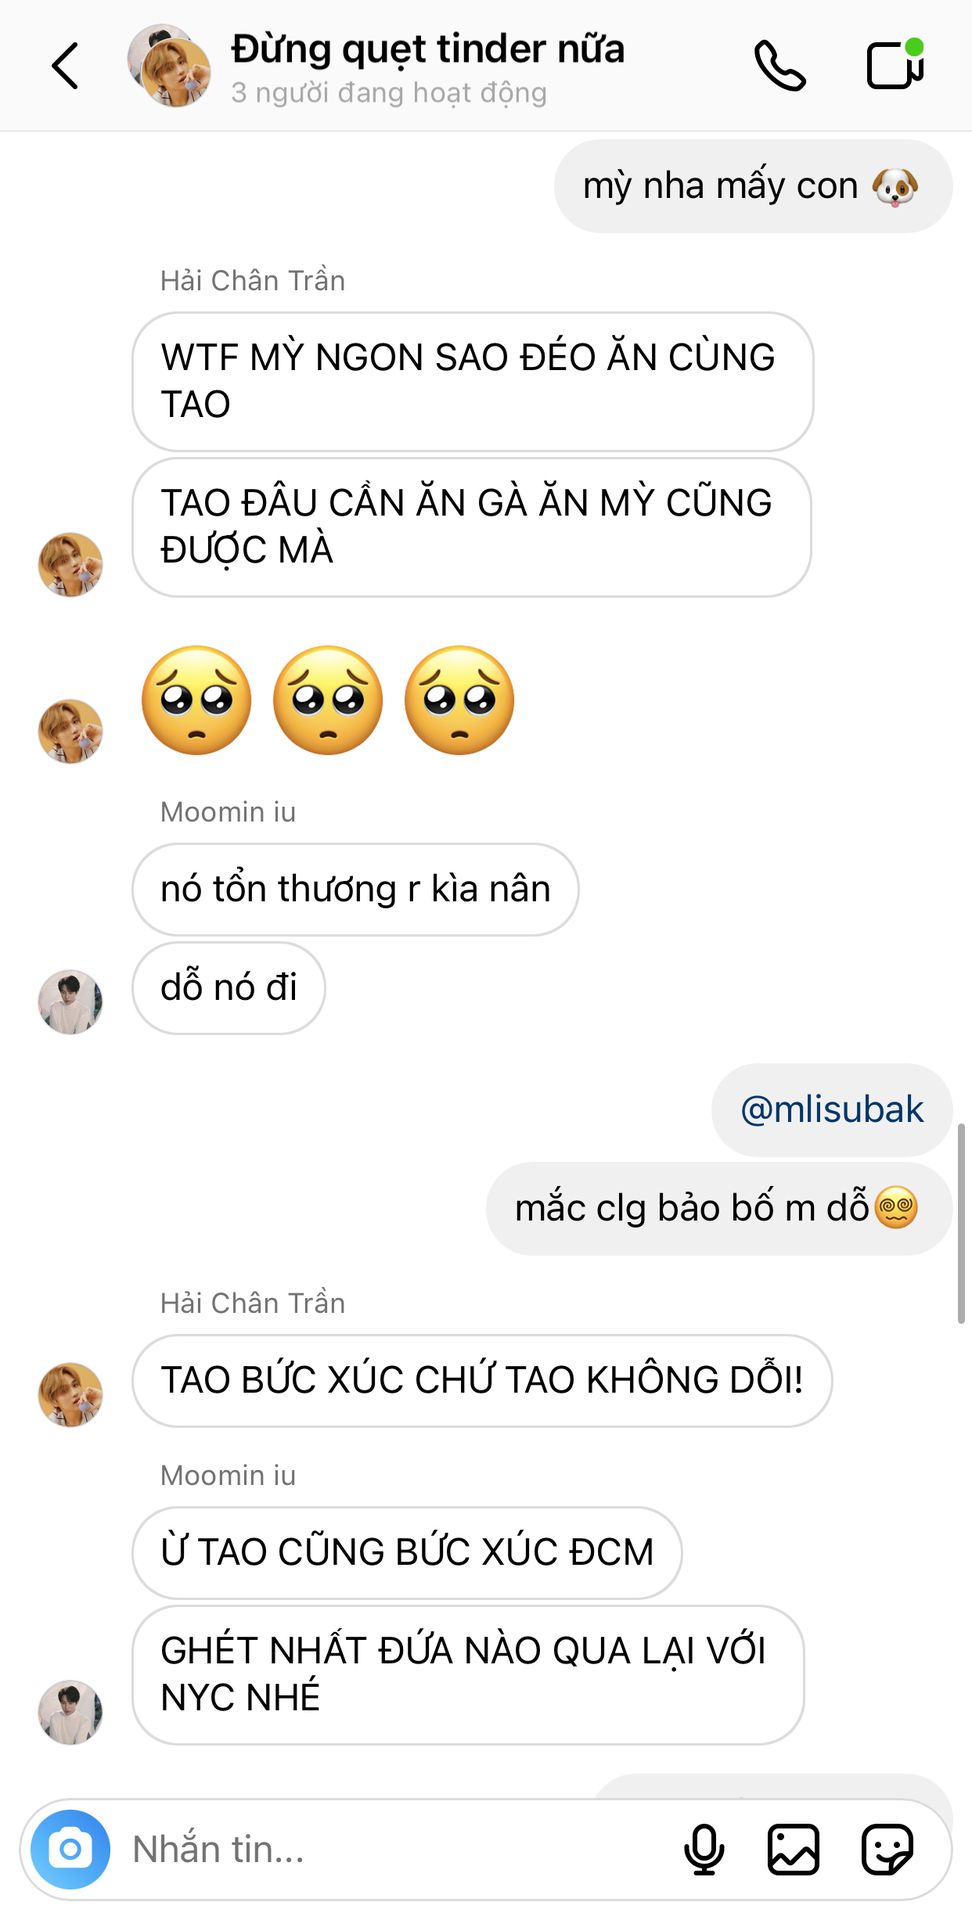972x1920 pixels.
Task: Open the photo gallery image icon
Action: (x=793, y=1849)
